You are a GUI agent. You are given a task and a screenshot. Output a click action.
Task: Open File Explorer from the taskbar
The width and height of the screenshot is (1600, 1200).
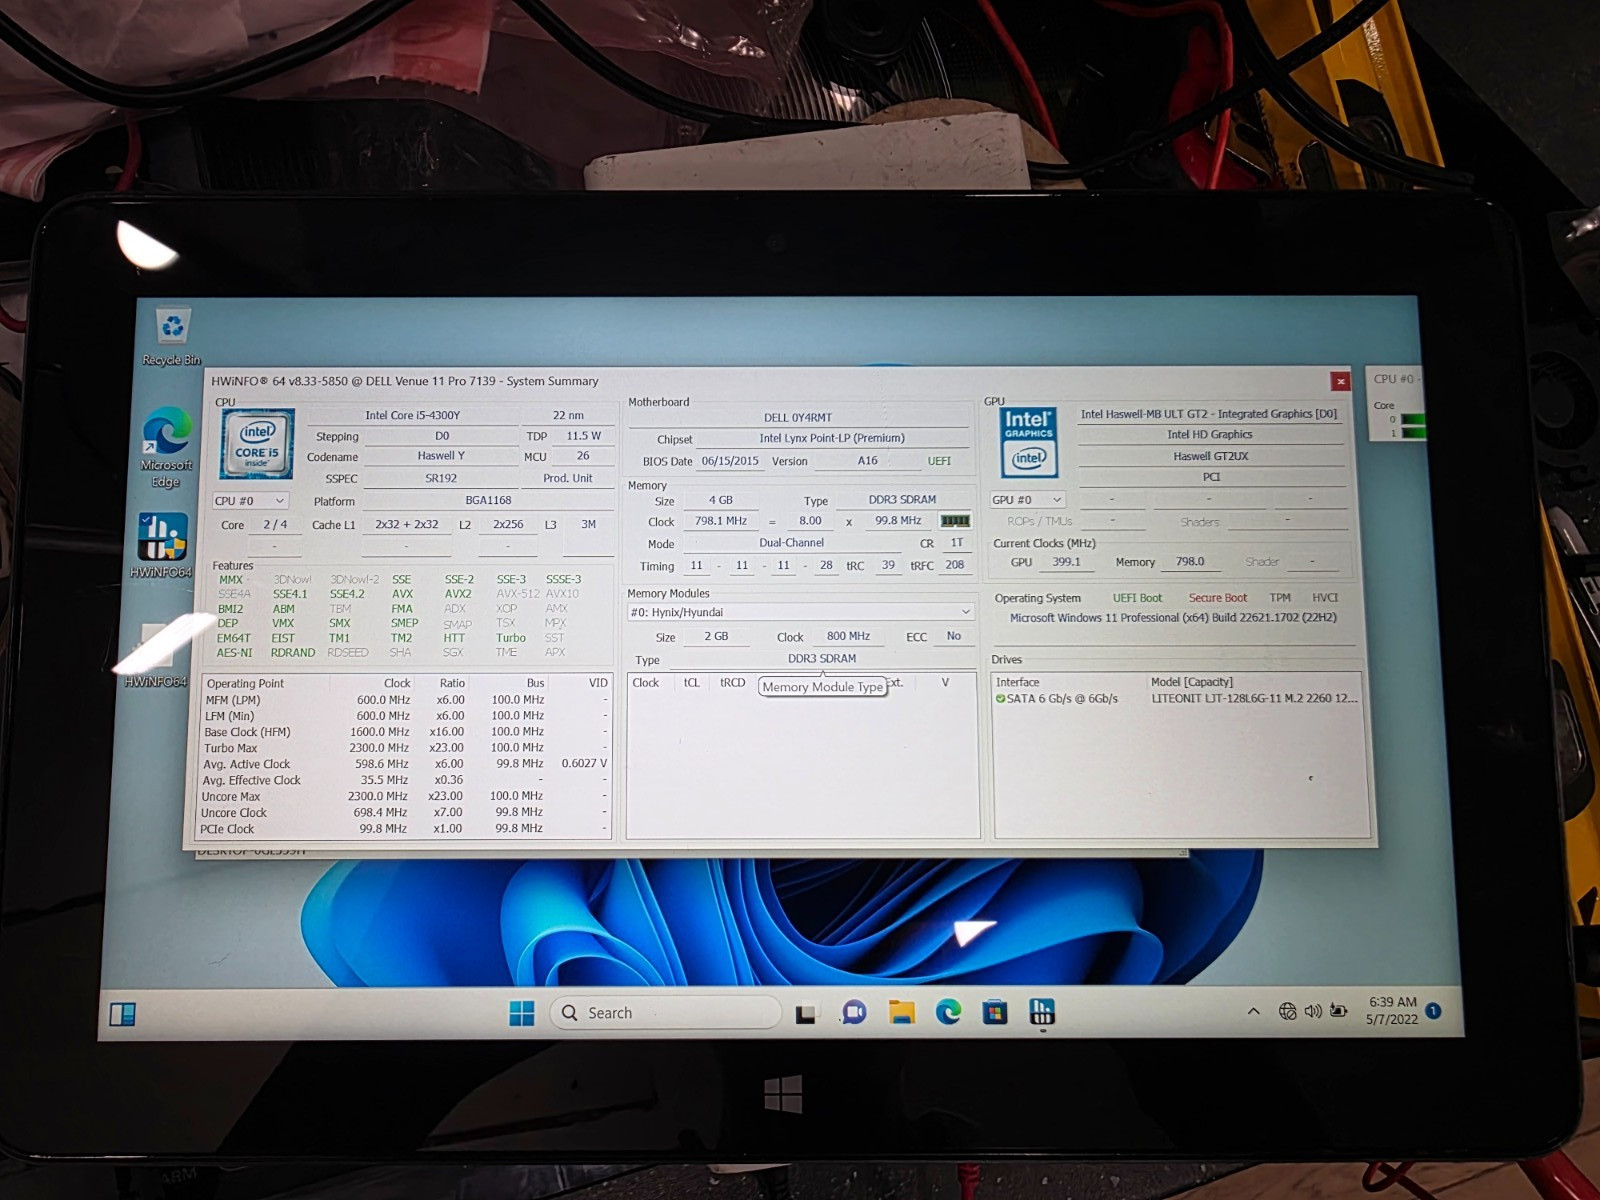pyautogui.click(x=901, y=1012)
